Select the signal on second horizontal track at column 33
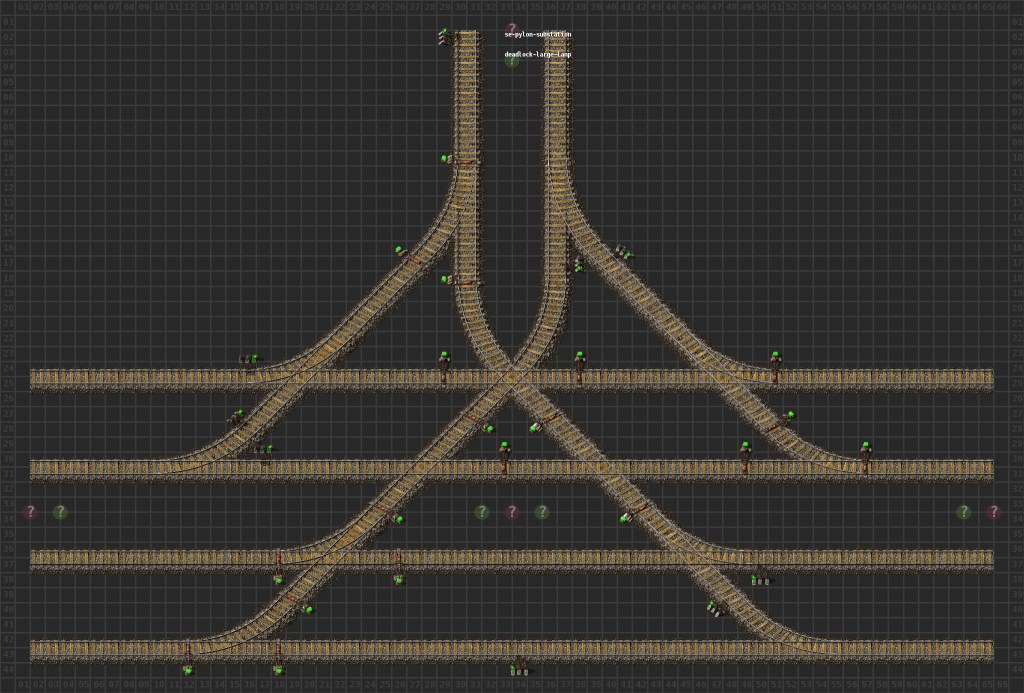Image resolution: width=1024 pixels, height=693 pixels. coord(504,457)
